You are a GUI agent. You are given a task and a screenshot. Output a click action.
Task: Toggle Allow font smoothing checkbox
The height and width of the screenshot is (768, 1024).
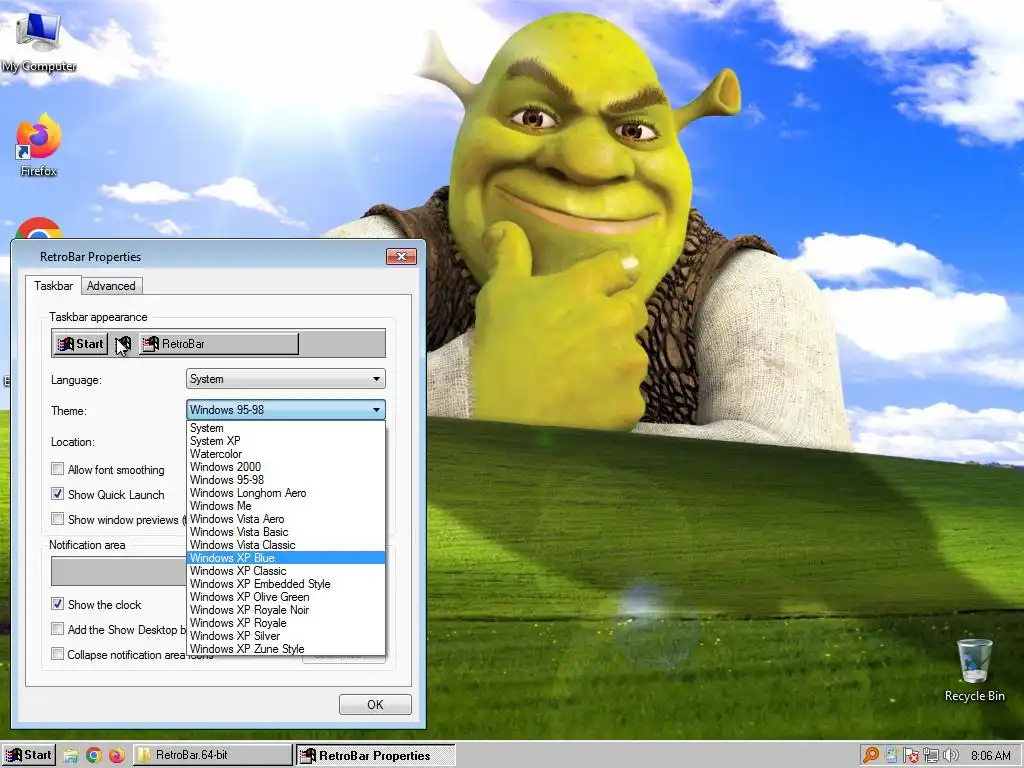click(57, 469)
